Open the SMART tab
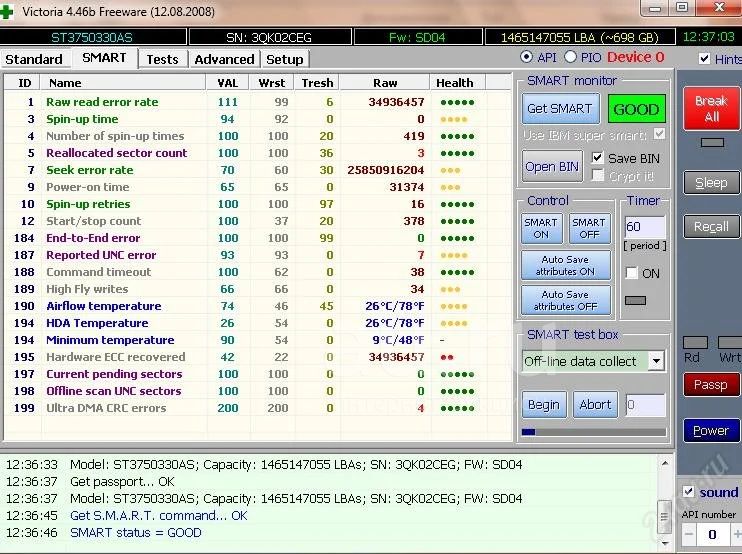742x554 pixels. [x=104, y=58]
